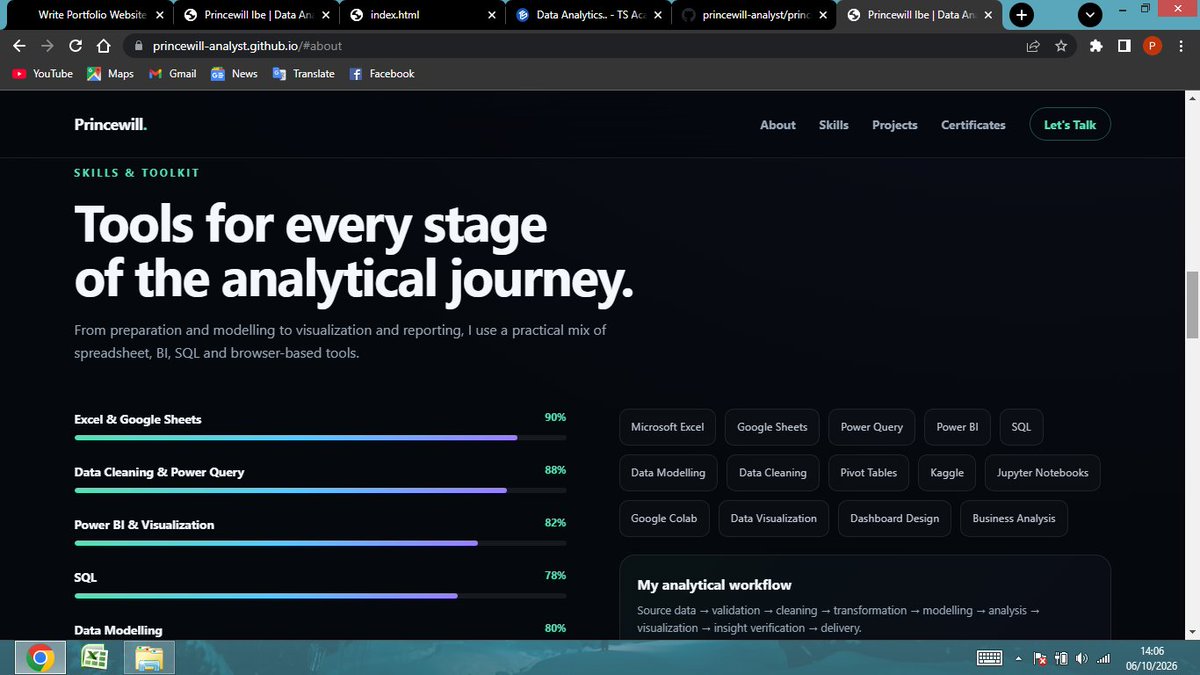Click the page vertical scrollbar thumb

[1191, 305]
